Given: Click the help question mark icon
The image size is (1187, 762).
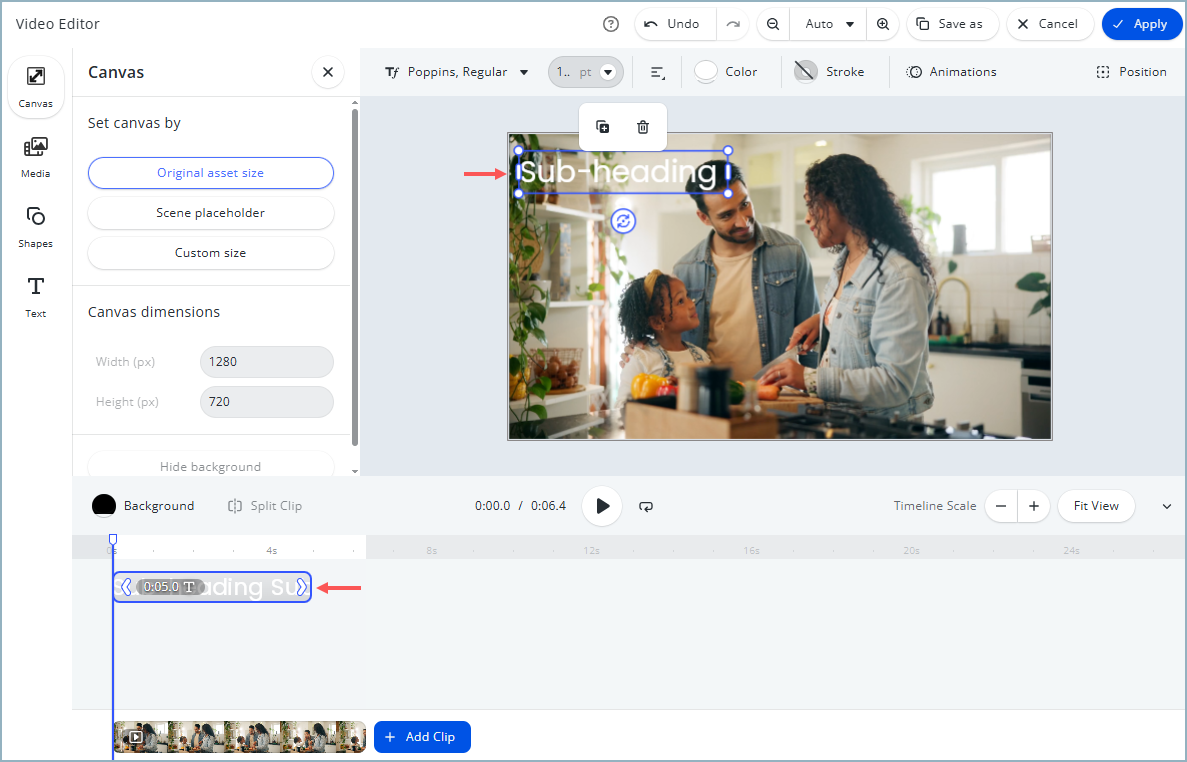Looking at the screenshot, I should coord(611,24).
